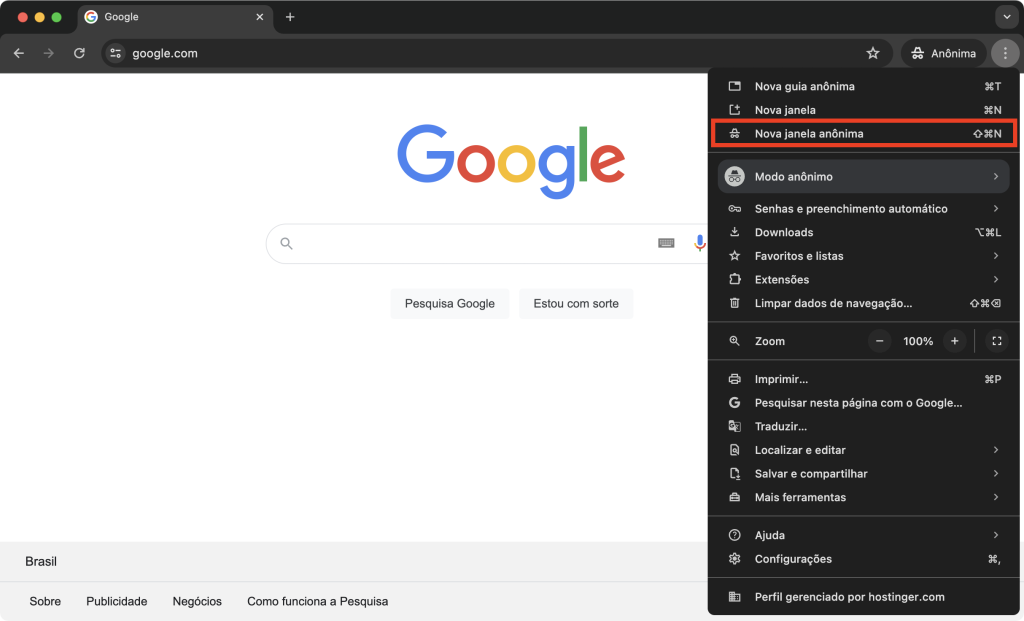The image size is (1024, 621).
Task: Click the microphone voice search icon
Action: [x=699, y=243]
